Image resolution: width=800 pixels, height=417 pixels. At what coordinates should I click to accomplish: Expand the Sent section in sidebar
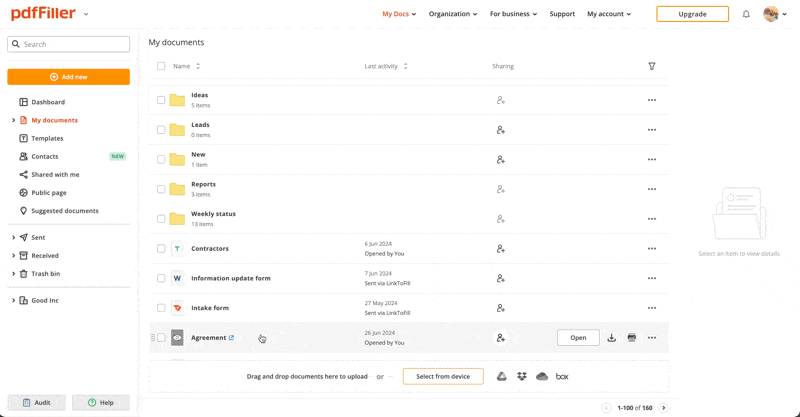point(13,238)
